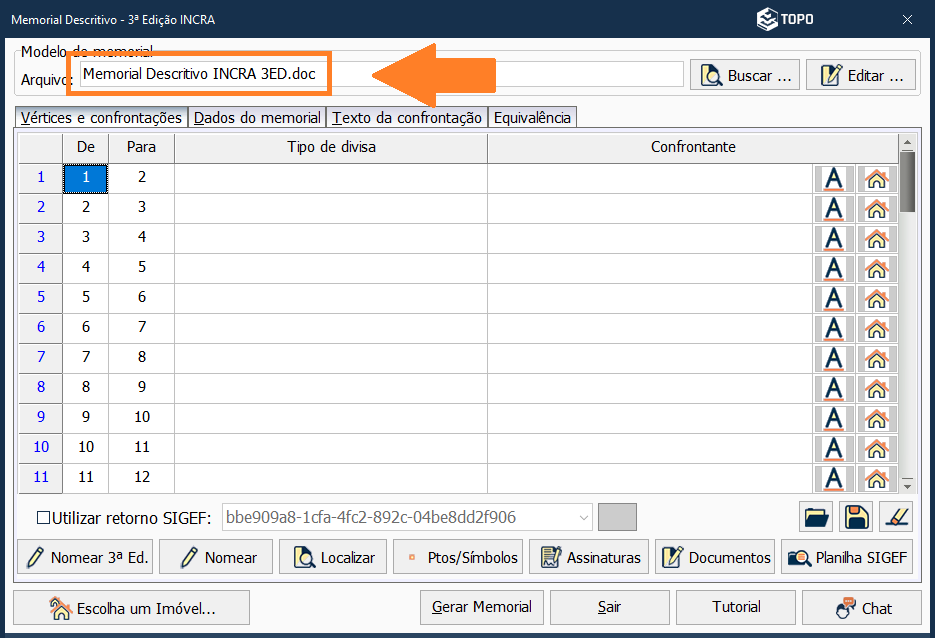
Task: Click the Confrontante column header
Action: (x=693, y=148)
